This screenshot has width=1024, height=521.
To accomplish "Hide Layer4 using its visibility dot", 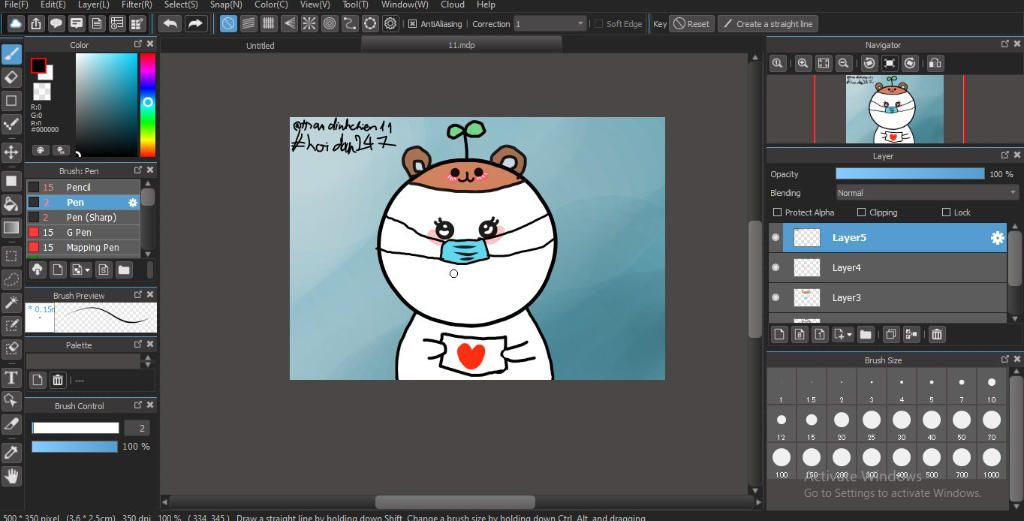I will [775, 267].
